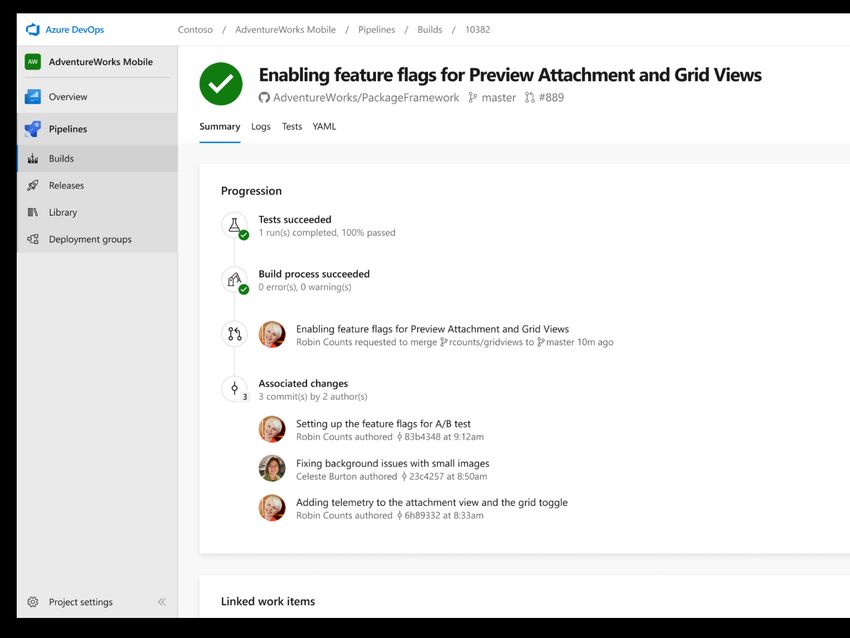Click the green build succeeded checkmark badge

(221, 83)
